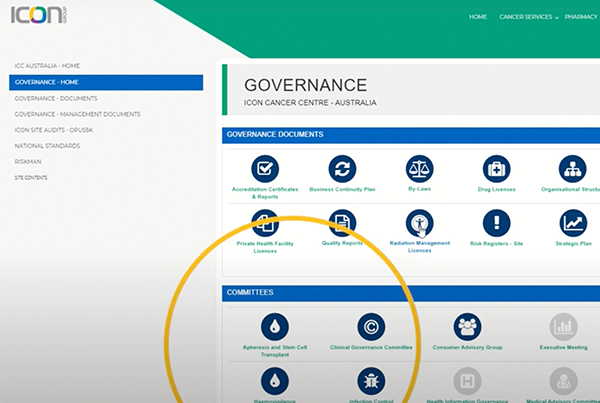The width and height of the screenshot is (600, 403).
Task: Click the Clinical Governance Committee label
Action: [x=371, y=347]
